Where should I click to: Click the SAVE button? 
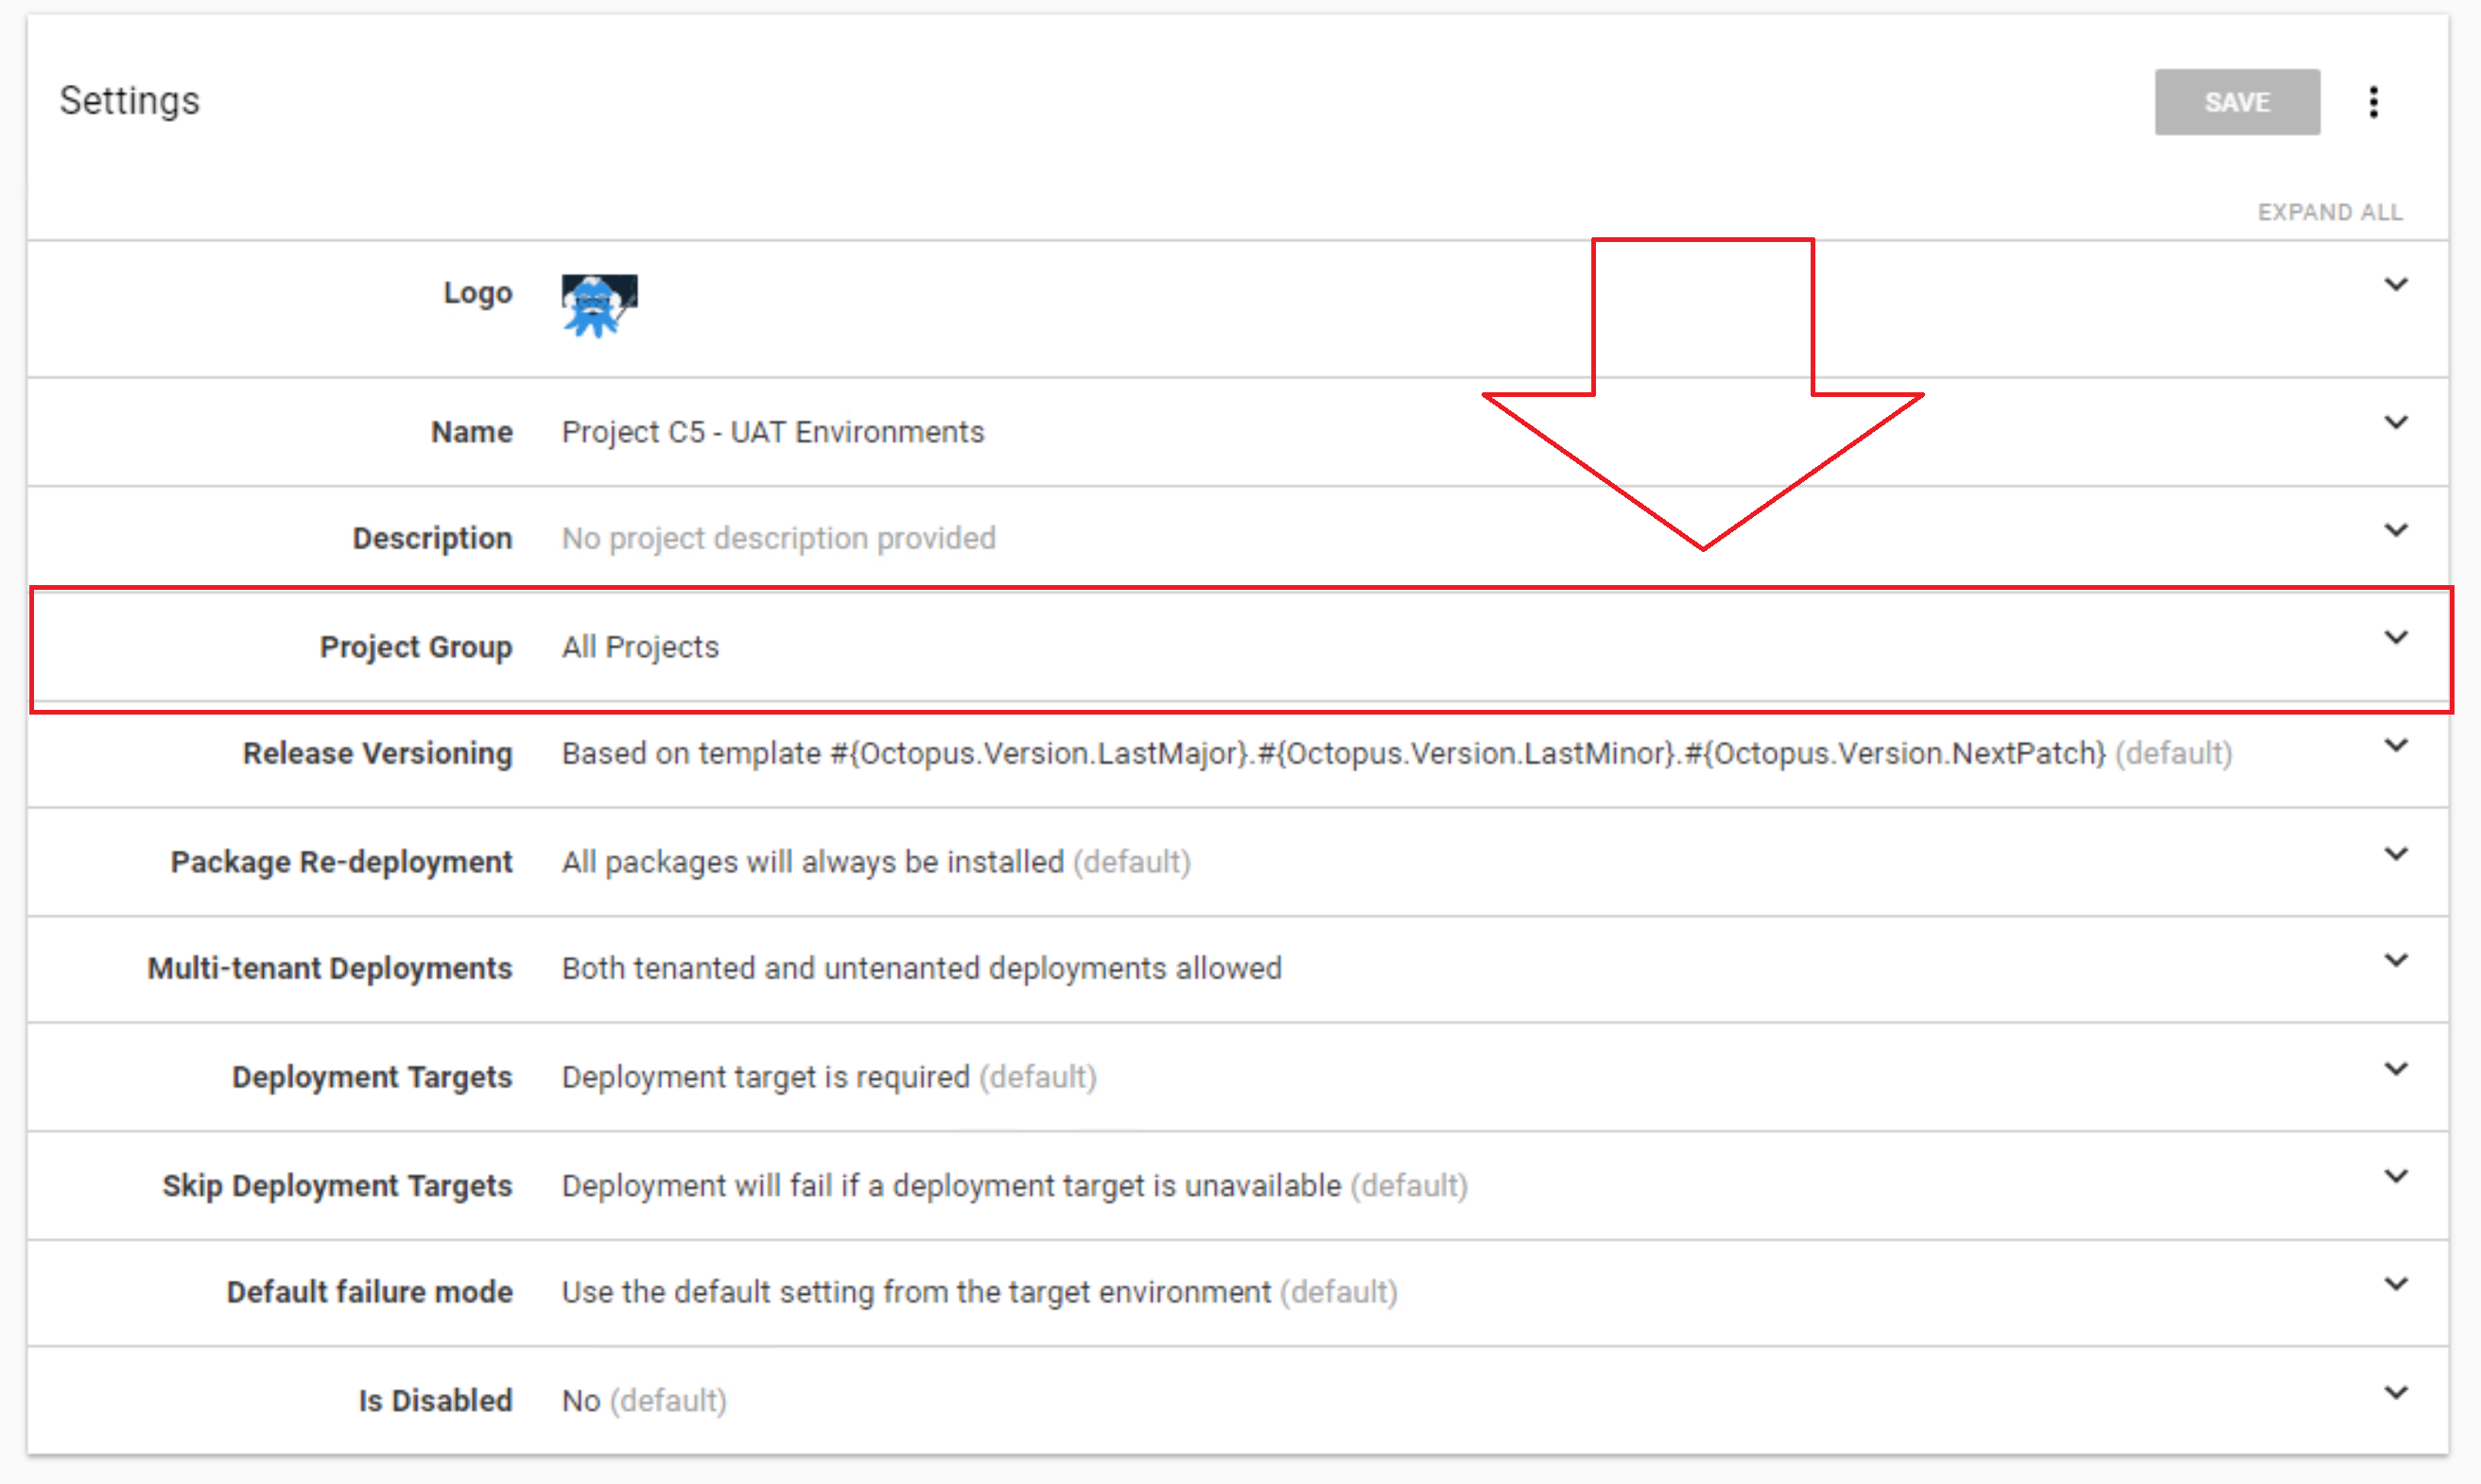[x=2237, y=101]
